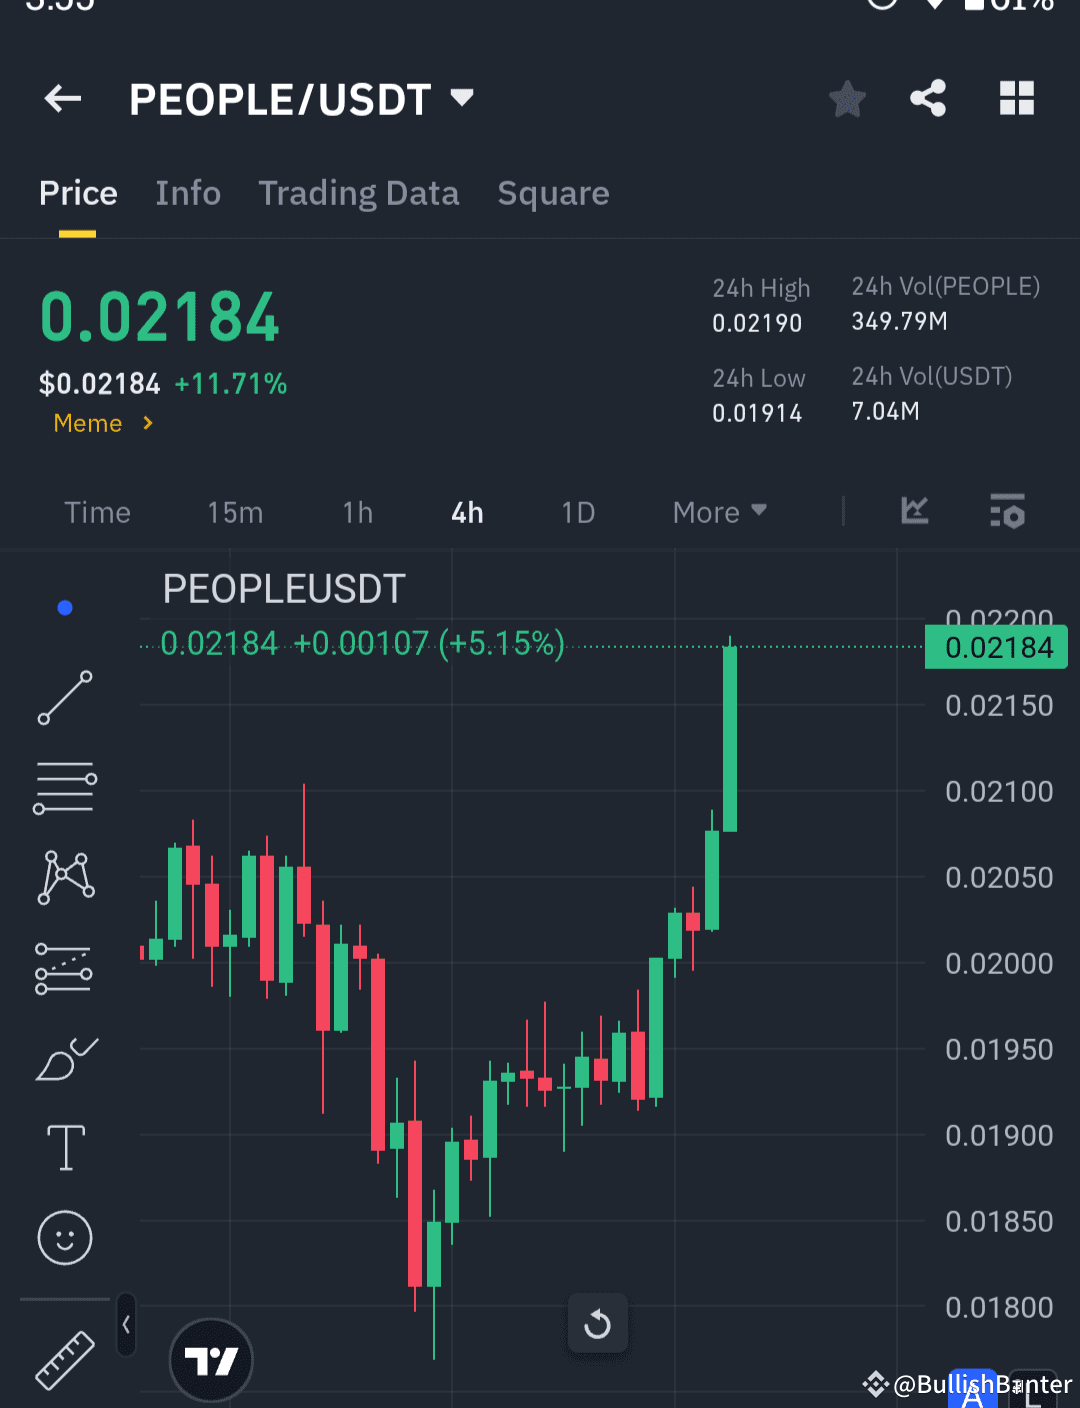Toggle favorite star for PEOPLE/USDT

click(847, 98)
